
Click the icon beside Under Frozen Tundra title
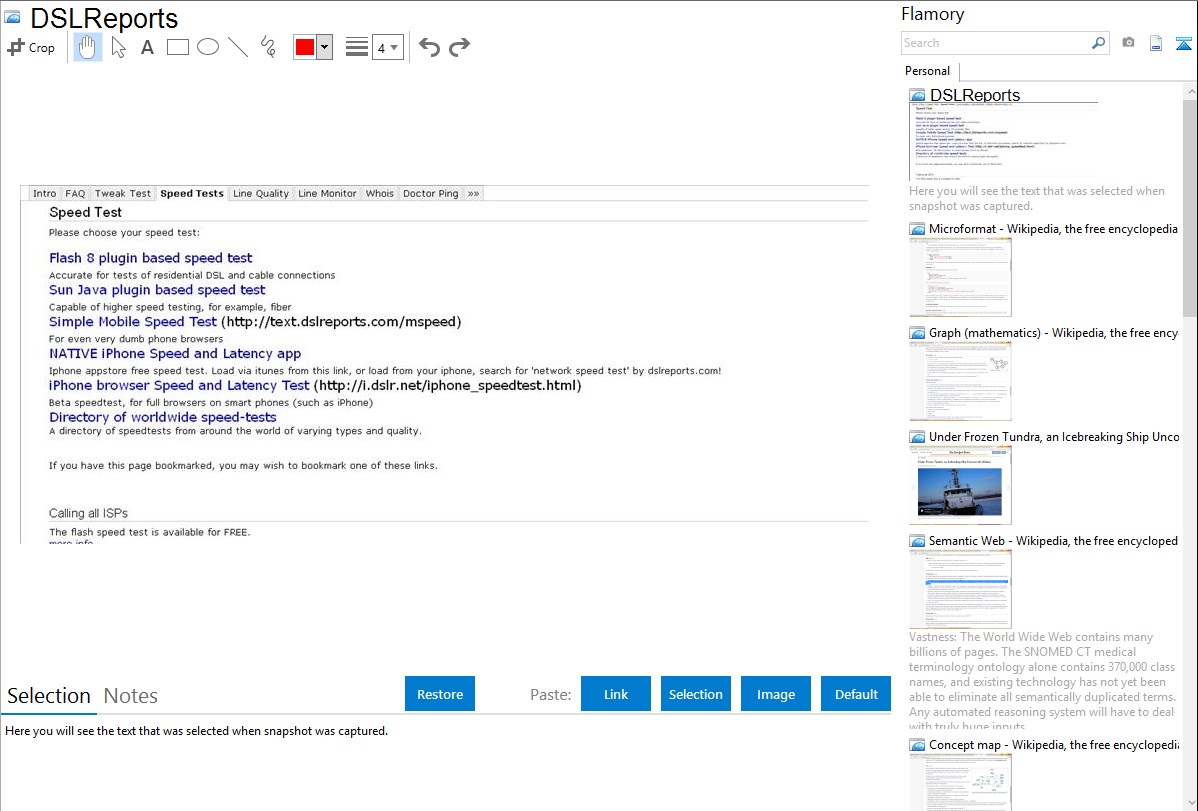click(917, 437)
